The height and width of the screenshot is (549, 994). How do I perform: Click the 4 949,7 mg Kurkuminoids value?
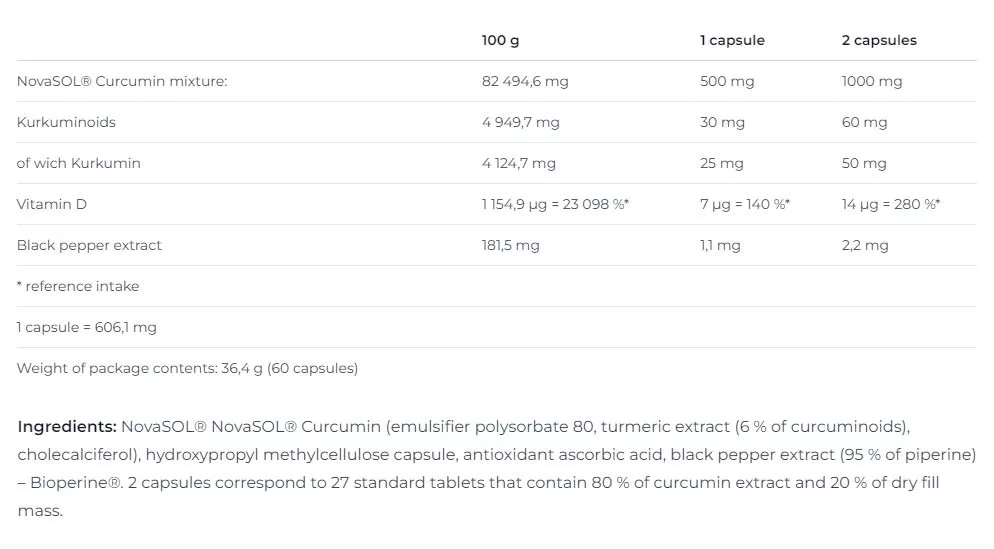521,122
